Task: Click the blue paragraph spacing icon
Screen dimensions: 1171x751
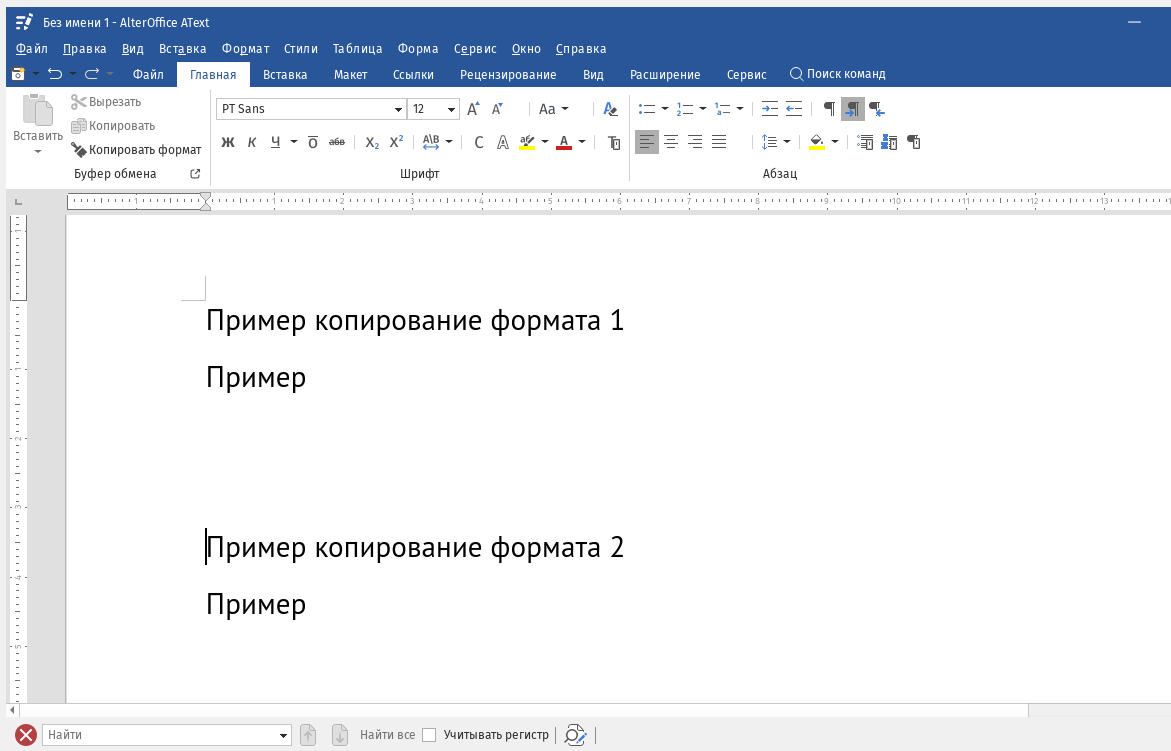Action: pyautogui.click(x=889, y=142)
